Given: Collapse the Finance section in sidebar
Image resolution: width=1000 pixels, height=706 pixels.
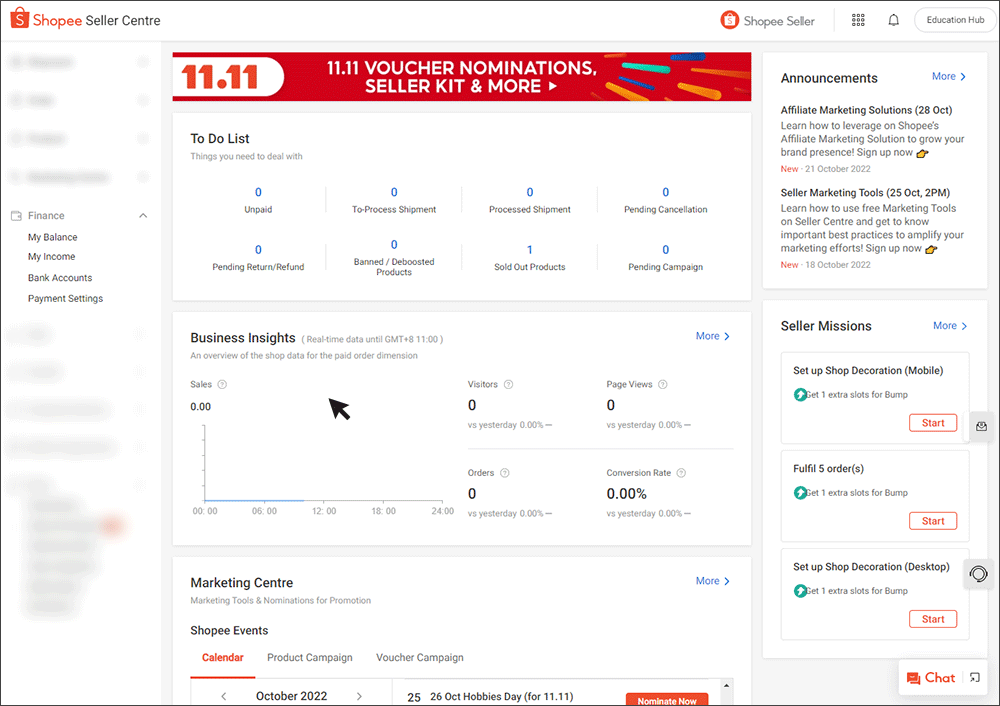Looking at the screenshot, I should (143, 215).
